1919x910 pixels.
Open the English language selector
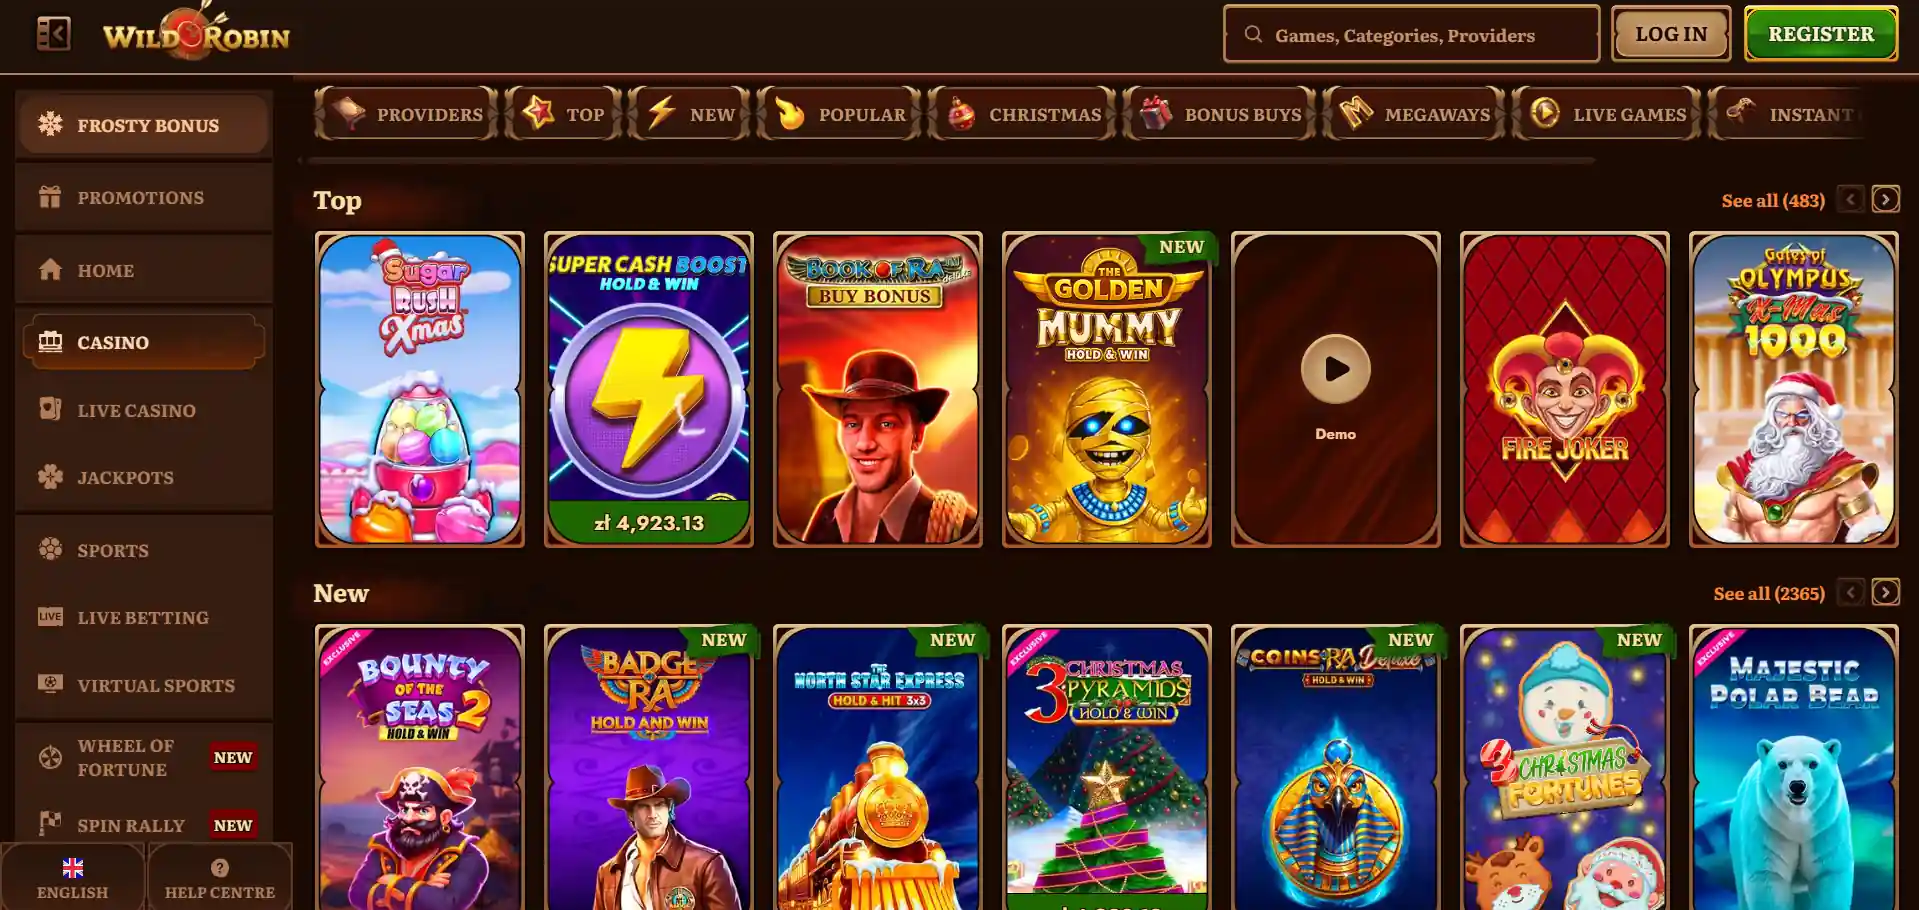72,877
